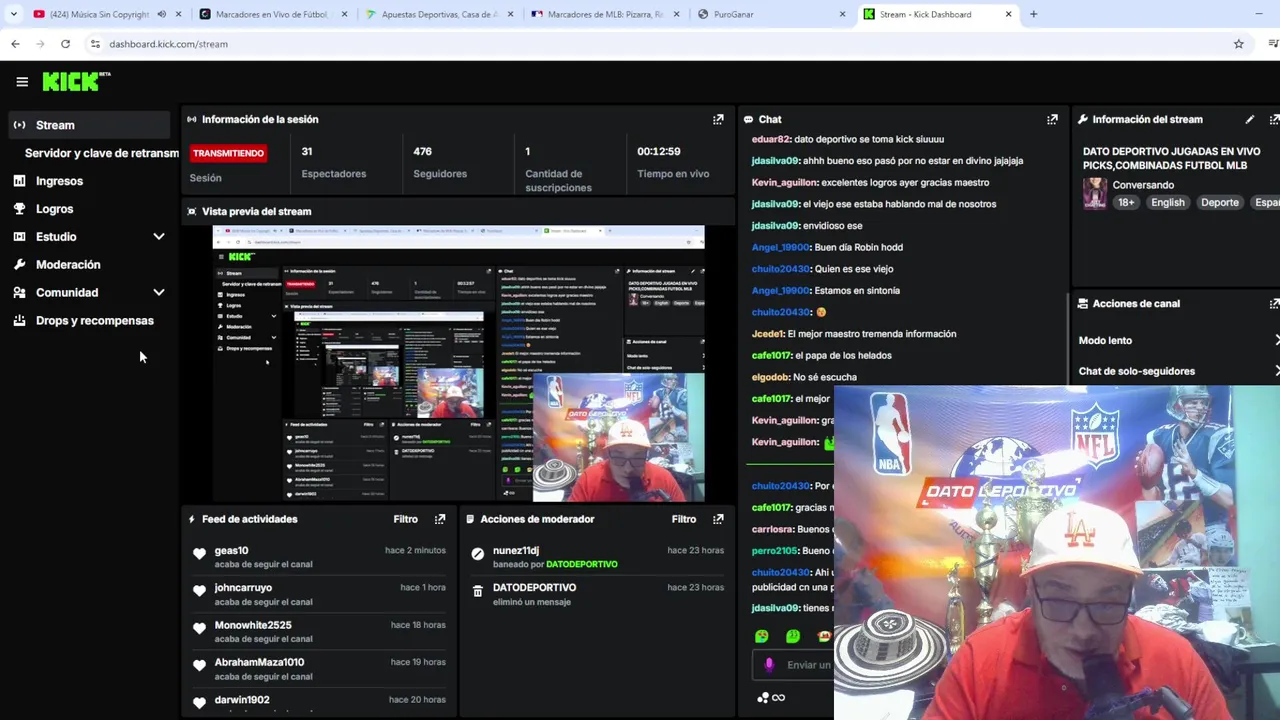
Task: Pop out the Feed de actividades panel
Action: 440,519
